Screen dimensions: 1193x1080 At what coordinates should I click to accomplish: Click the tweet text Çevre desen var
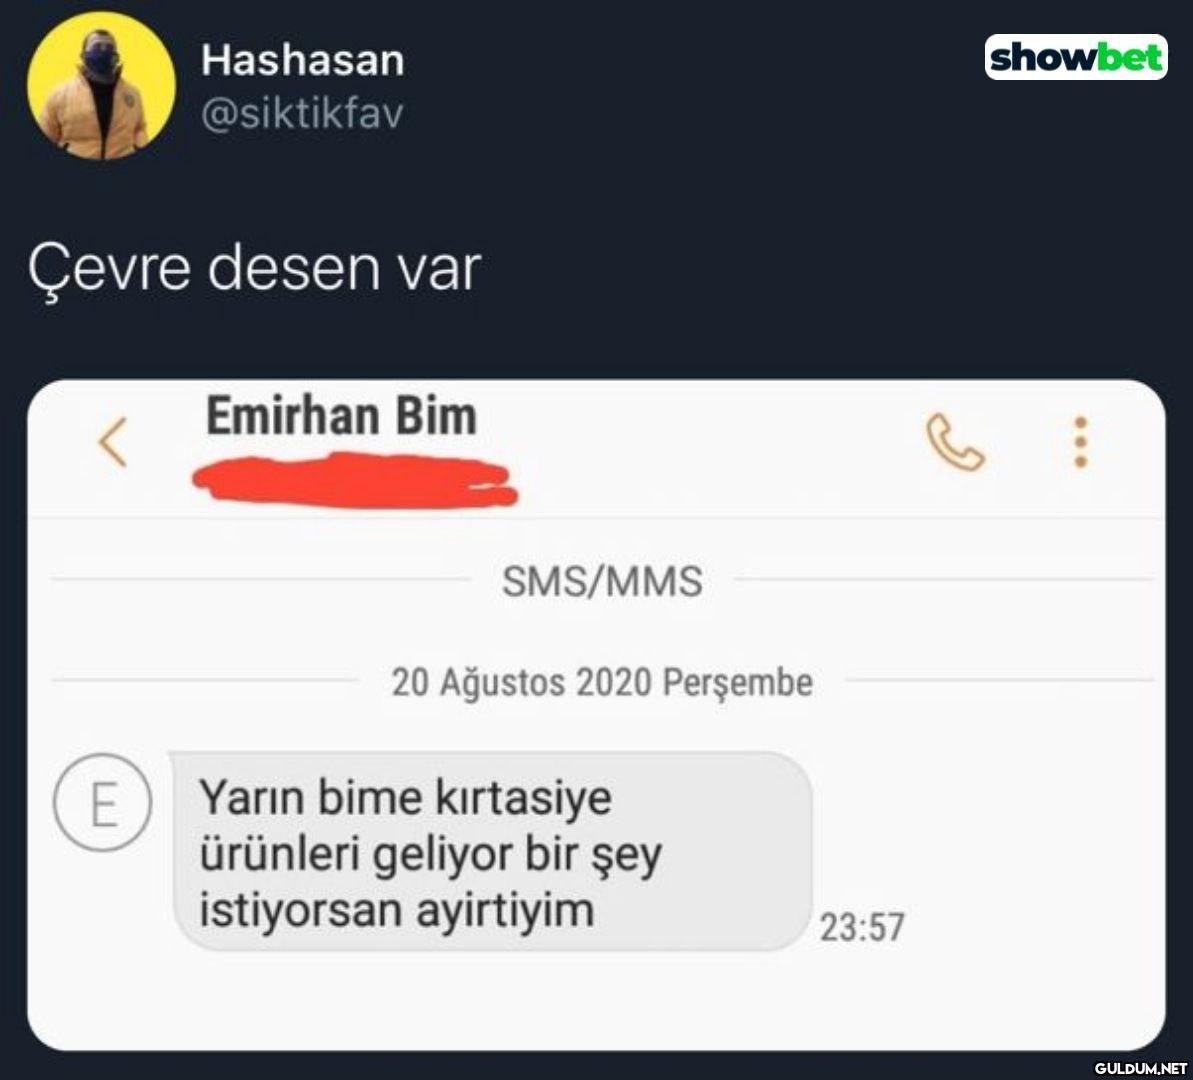pos(254,269)
